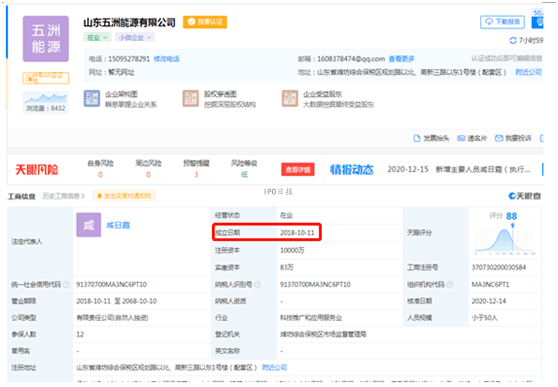Click the 递名片 card icon
The image size is (558, 387).
(x=461, y=138)
